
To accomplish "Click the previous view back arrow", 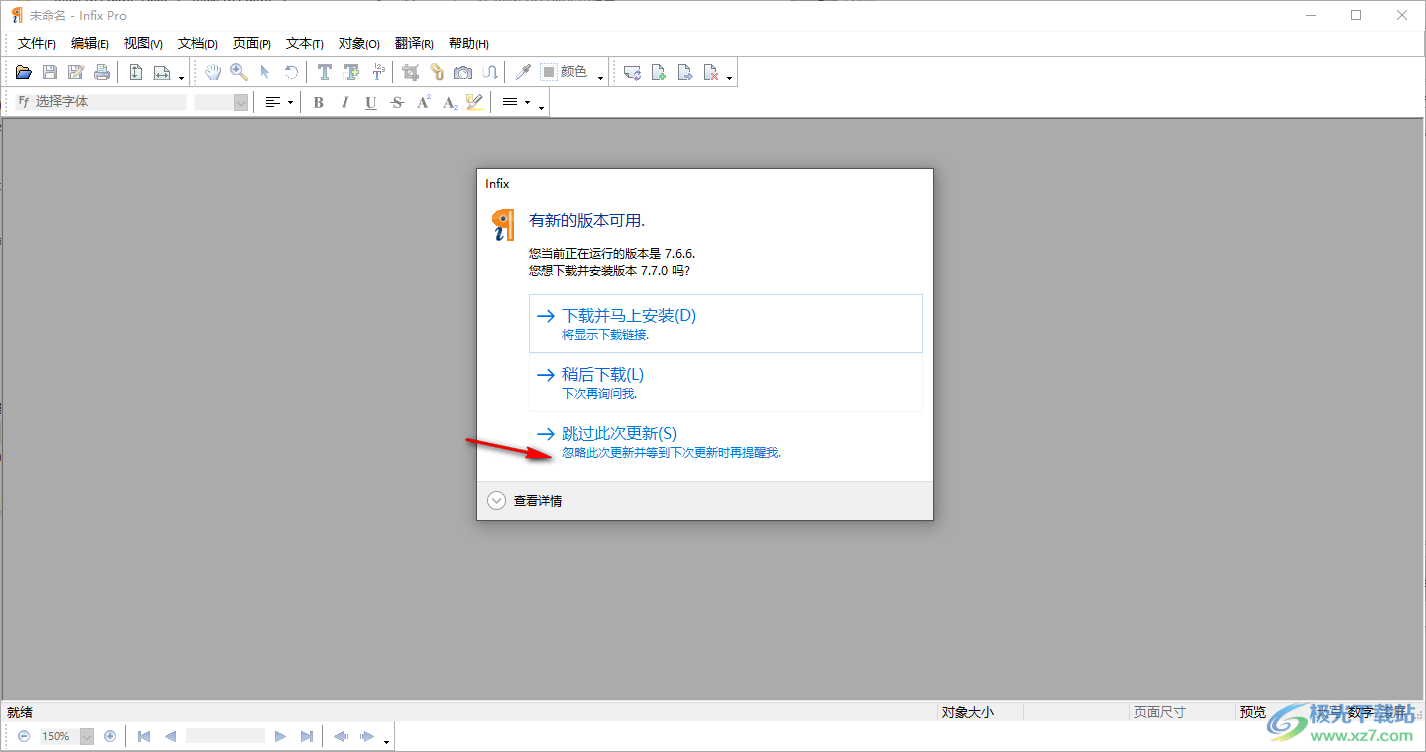I will [340, 736].
